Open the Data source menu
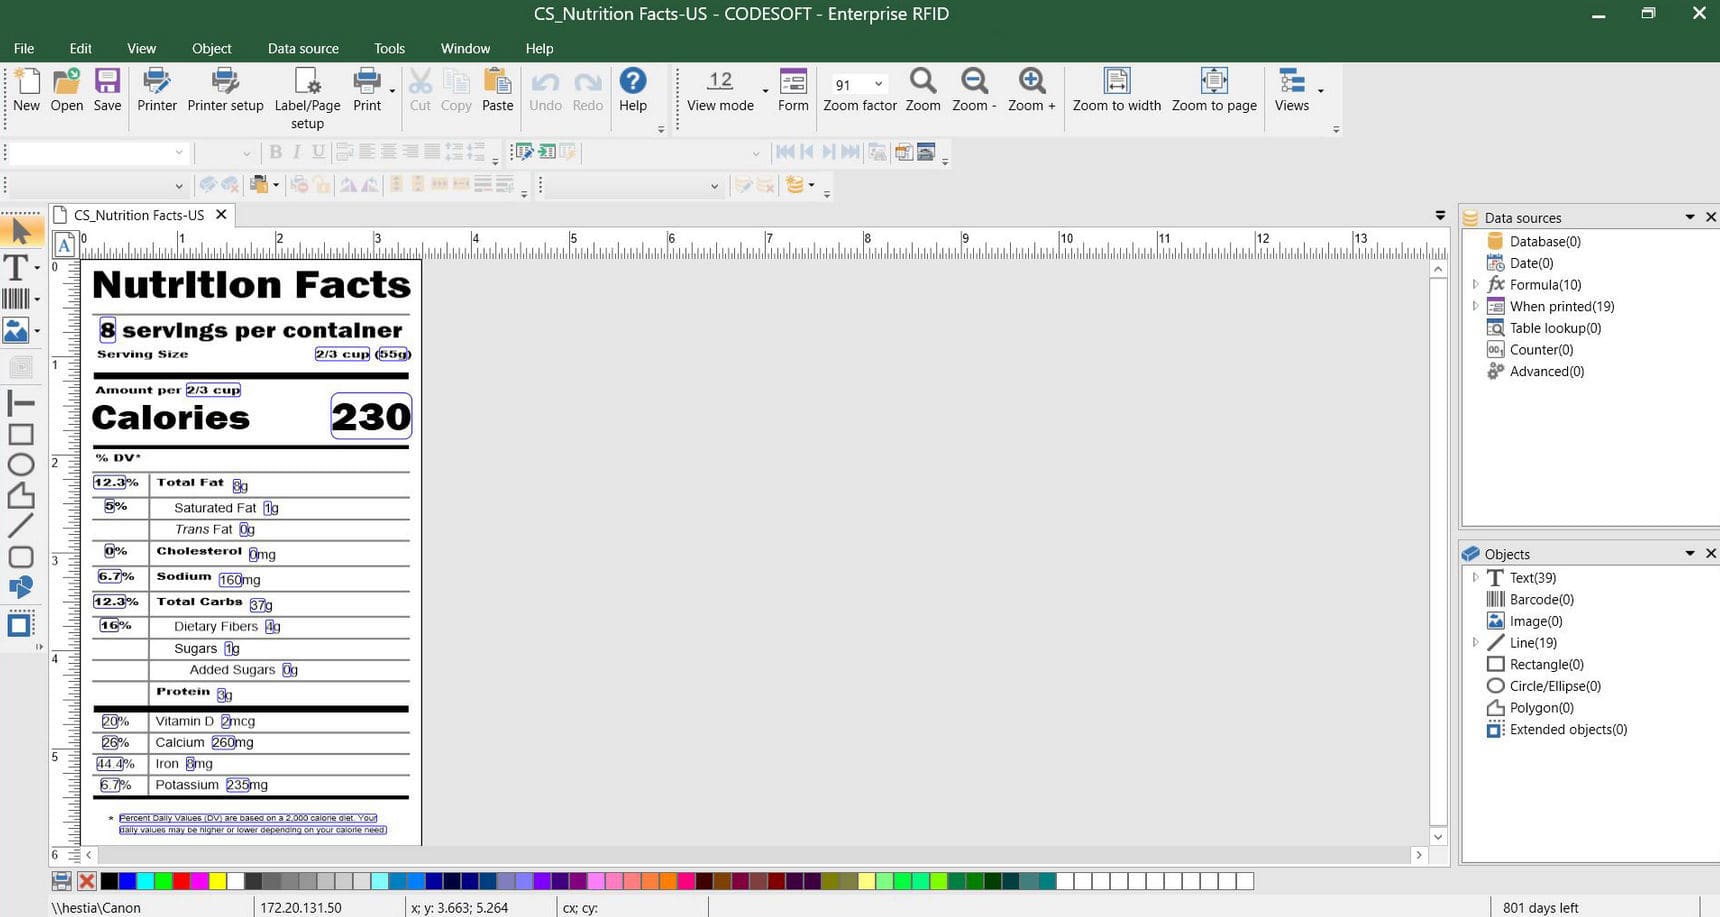Viewport: 1720px width, 917px height. (x=303, y=48)
